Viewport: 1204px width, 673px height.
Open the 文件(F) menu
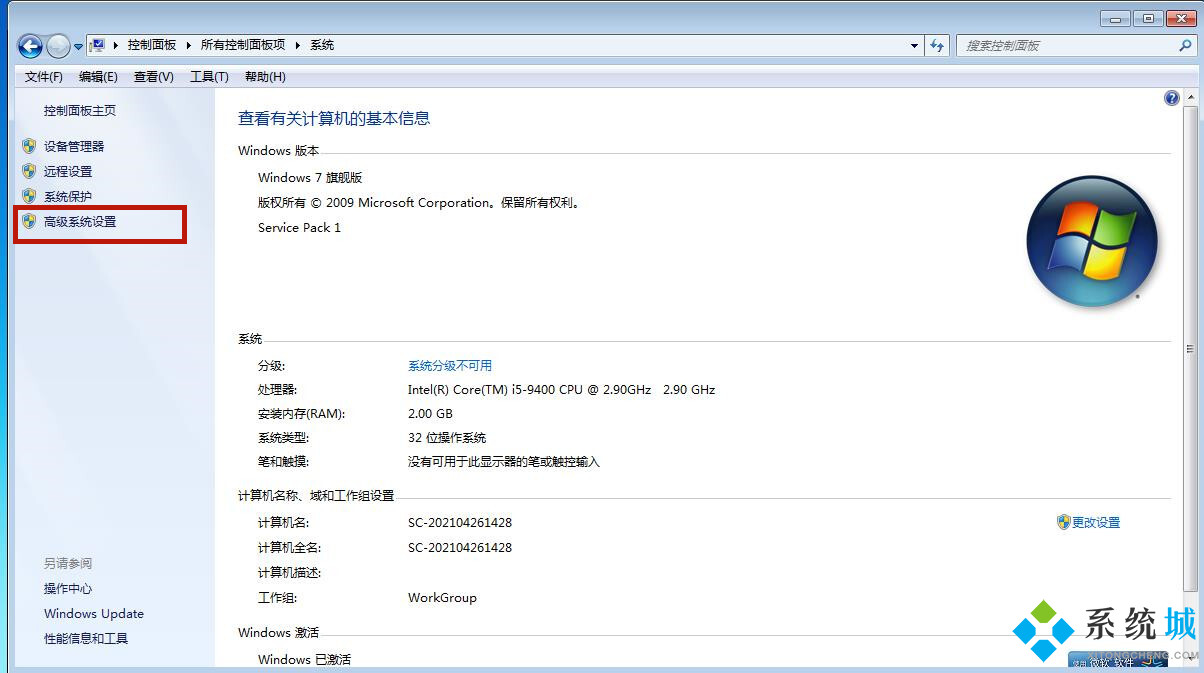click(43, 77)
